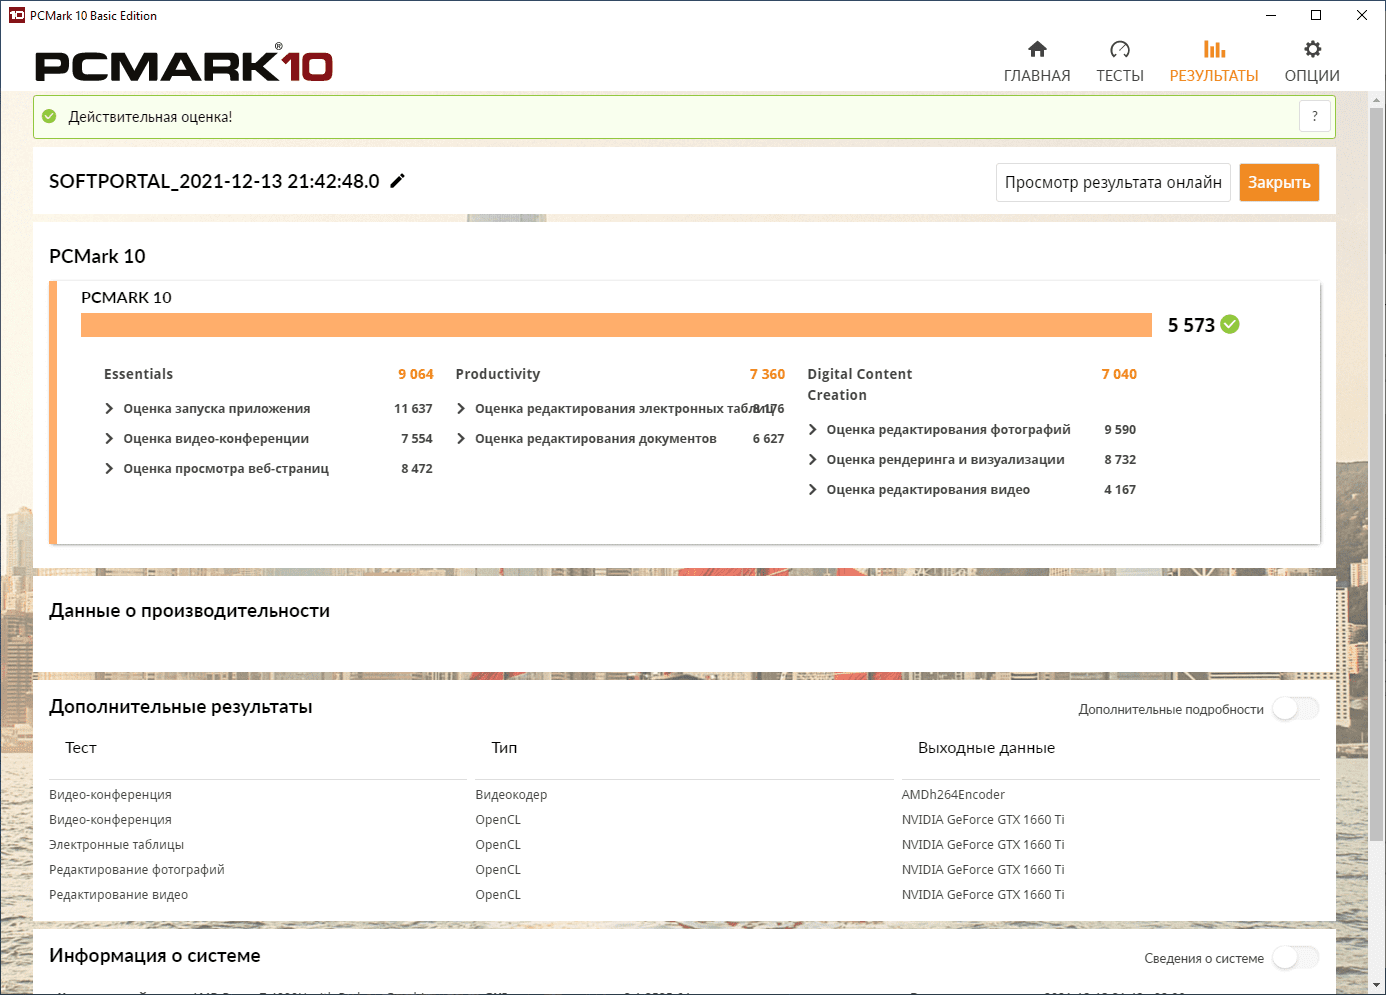Expand Оценка редактирования фотографий

813,430
